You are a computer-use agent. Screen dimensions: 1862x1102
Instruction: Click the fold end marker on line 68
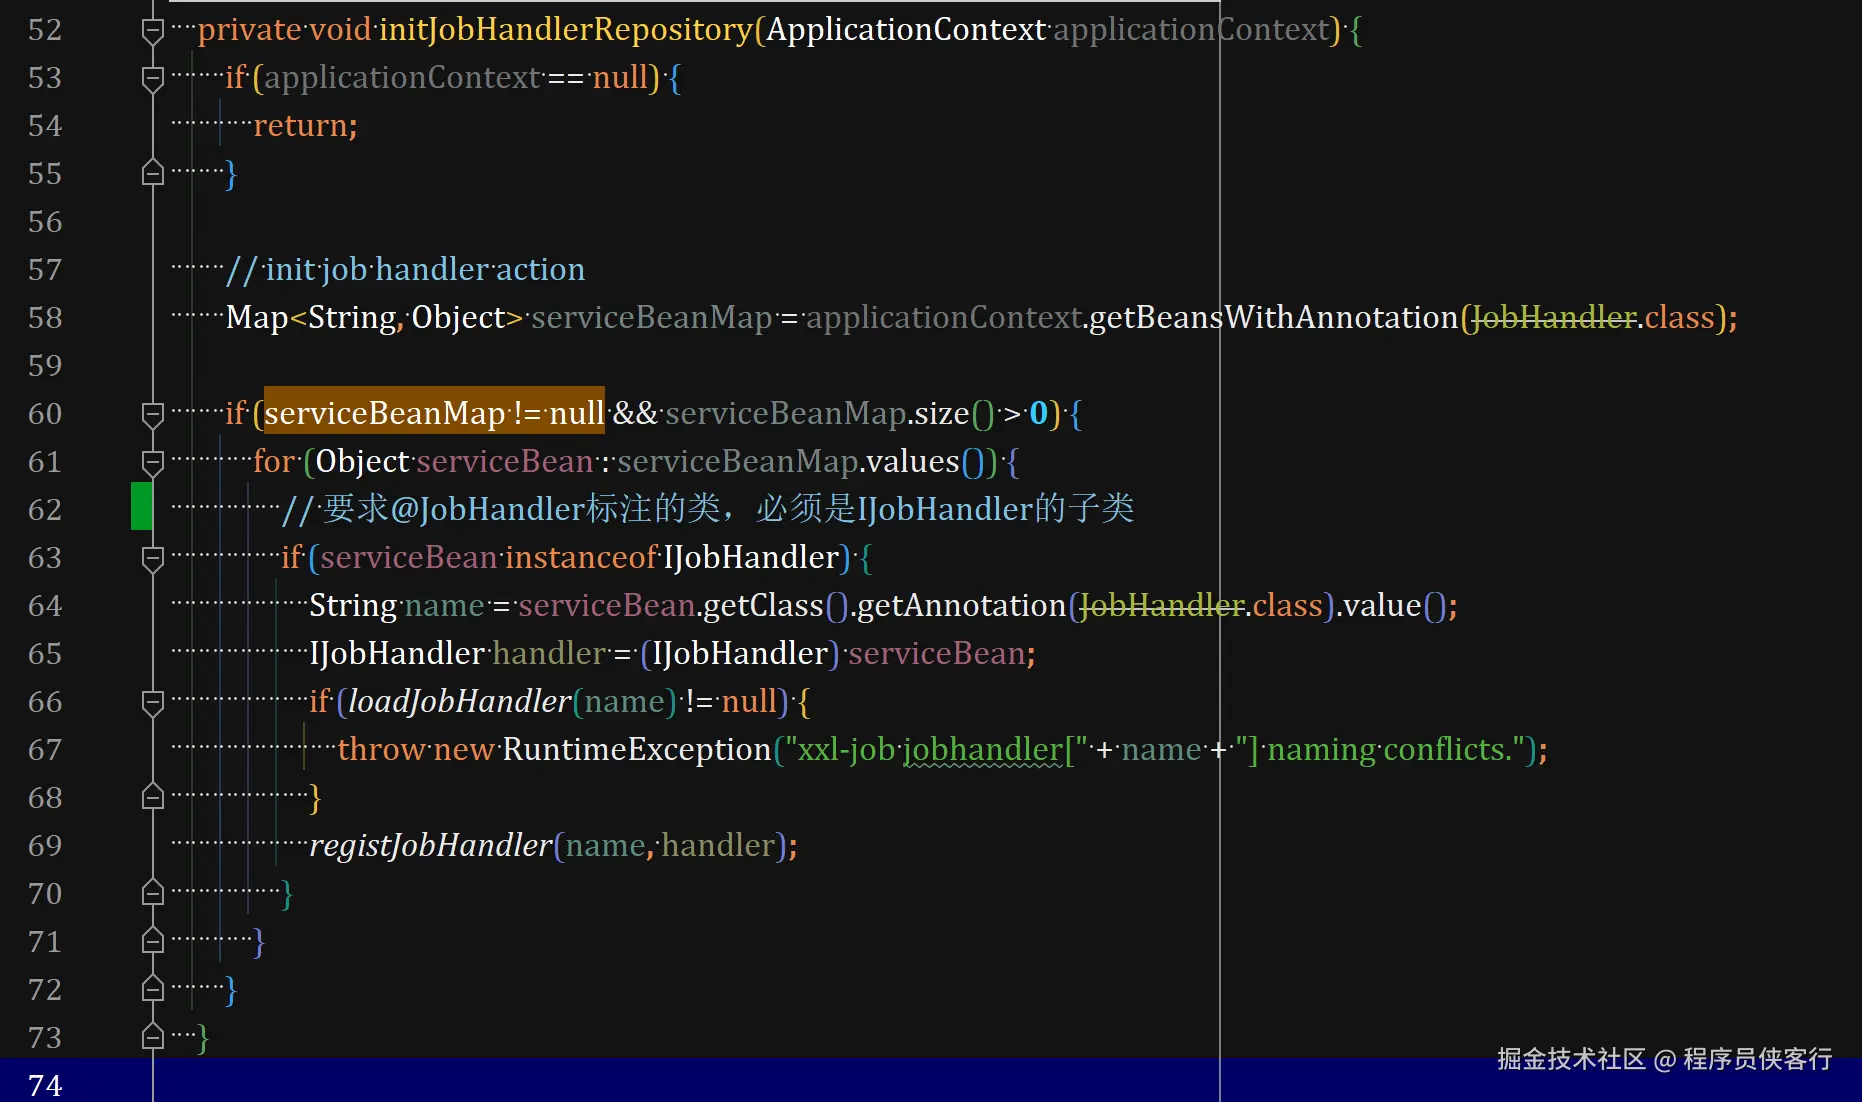click(153, 797)
